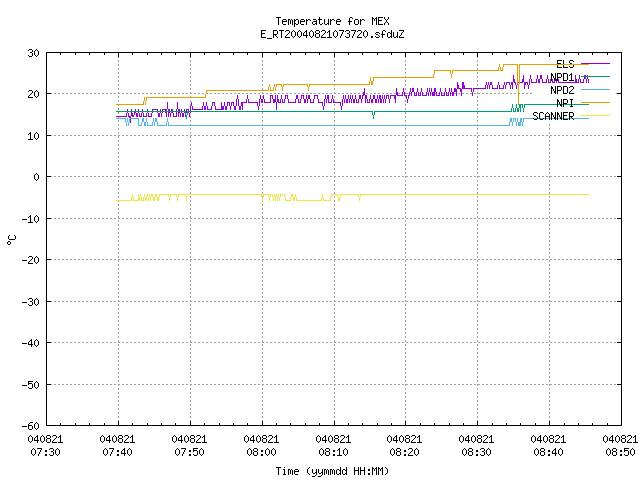Click the °C y-axis unit label
Image resolution: width=640 pixels, height=480 pixels.
point(12,240)
